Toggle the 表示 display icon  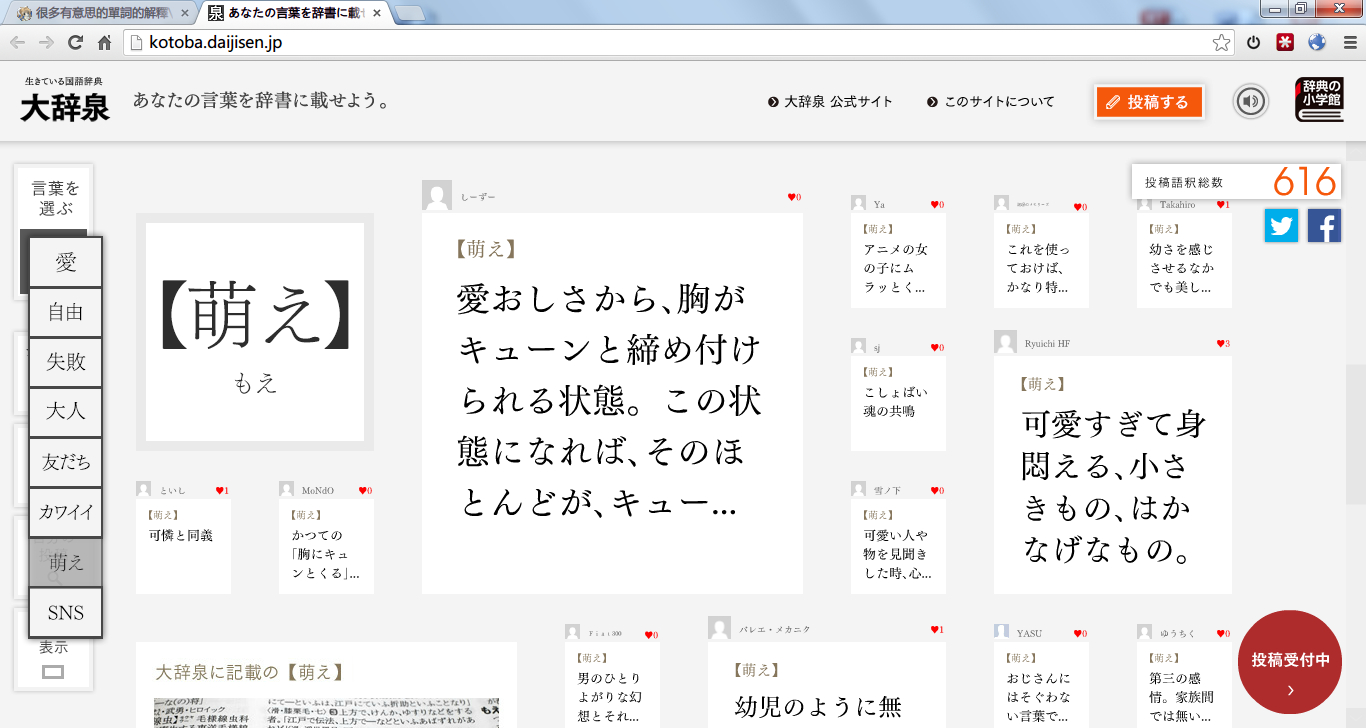(53, 672)
